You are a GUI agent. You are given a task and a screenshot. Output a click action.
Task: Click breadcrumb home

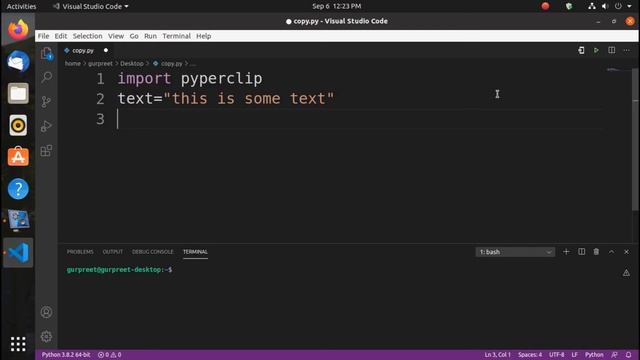coord(73,64)
